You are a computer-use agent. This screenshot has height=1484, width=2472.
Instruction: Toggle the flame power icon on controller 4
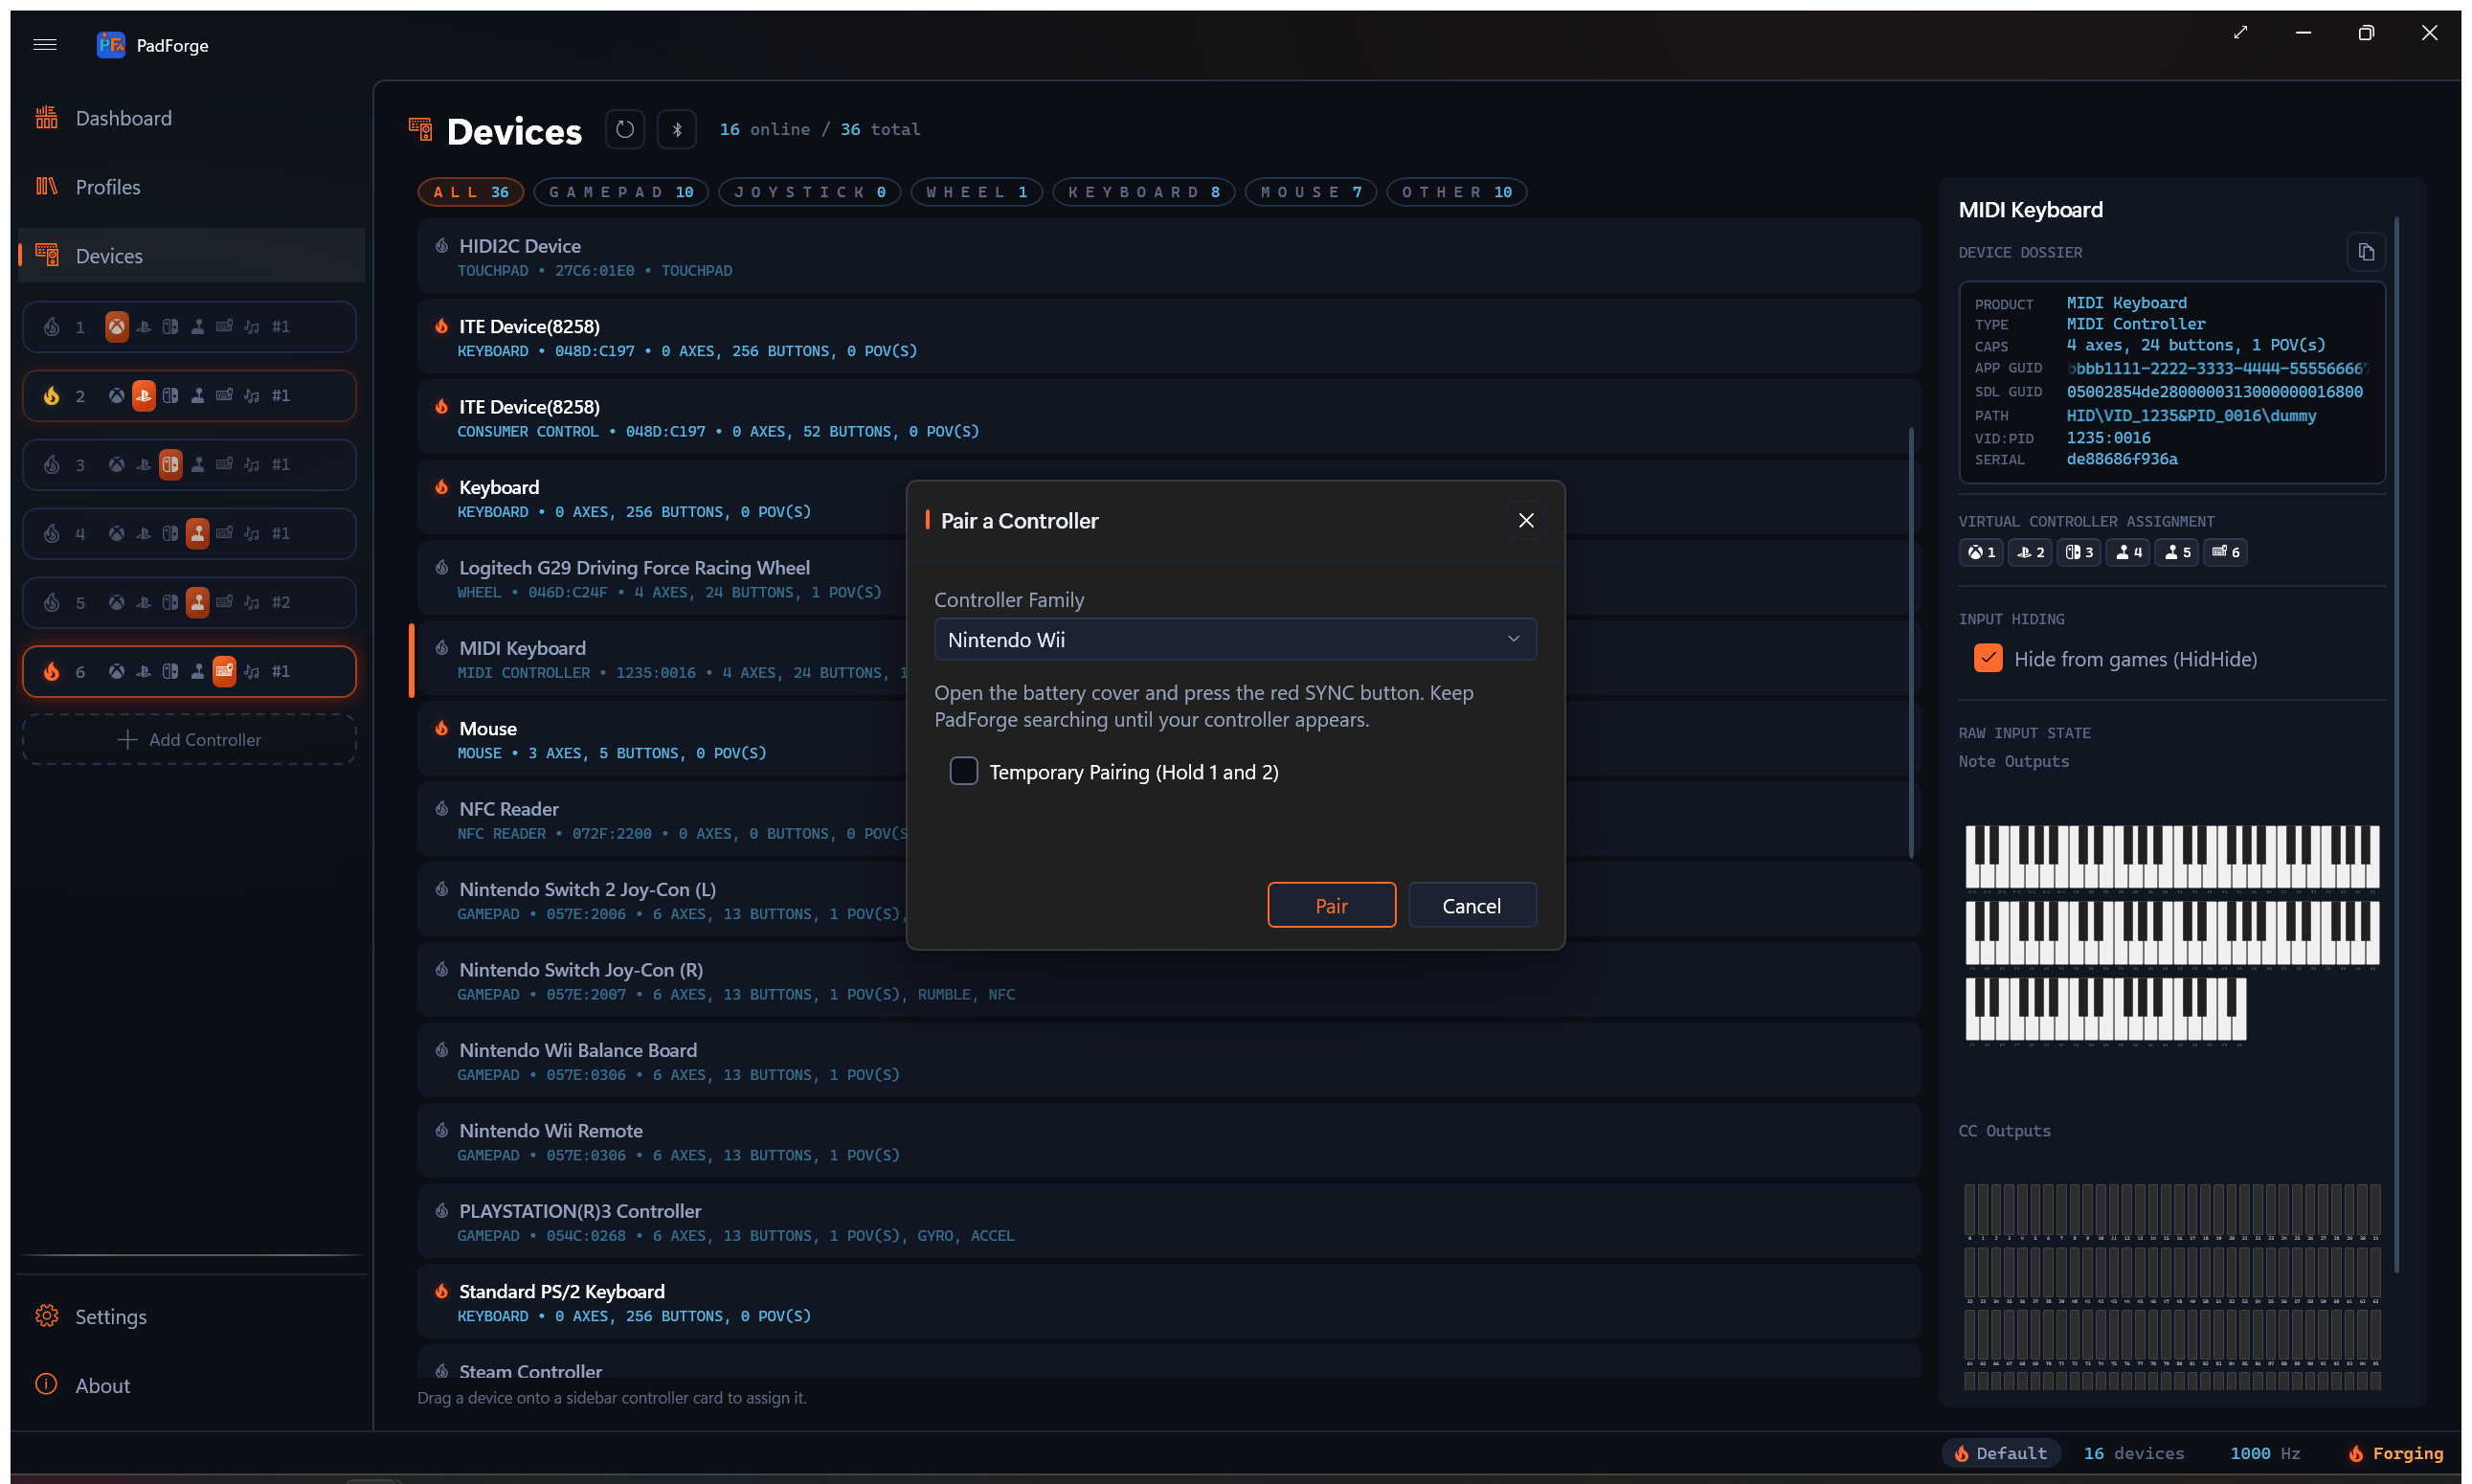click(51, 534)
